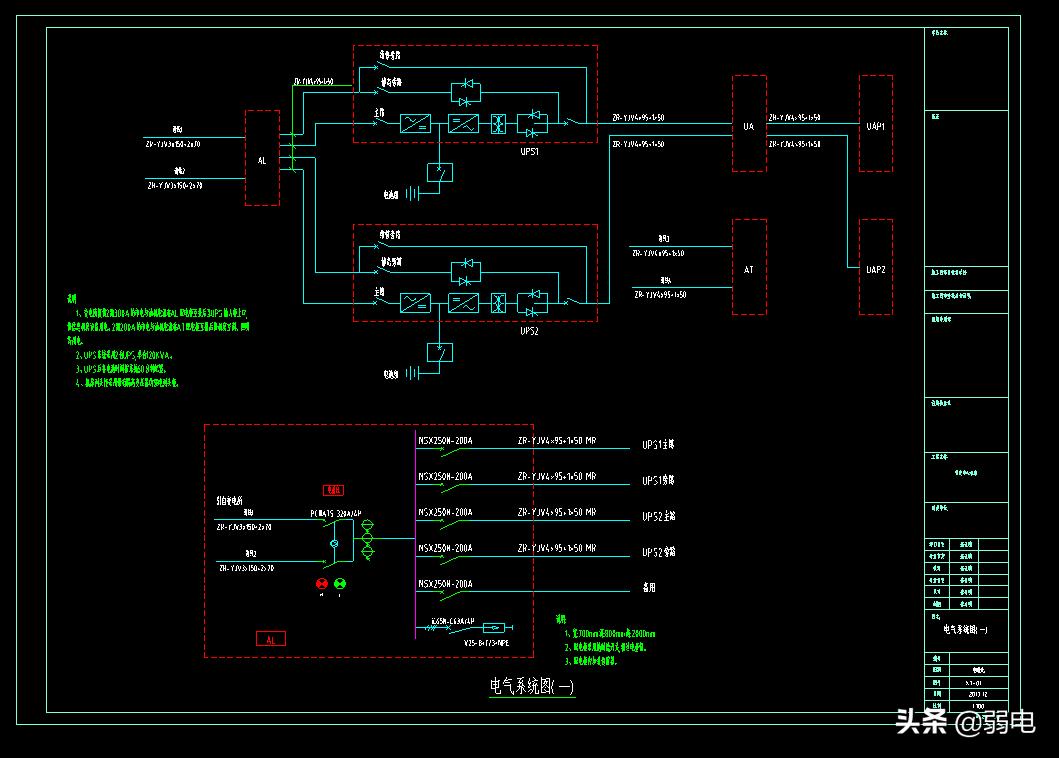Image resolution: width=1059 pixels, height=758 pixels.
Task: Click the red indicator lamp symbol
Action: tap(322, 583)
